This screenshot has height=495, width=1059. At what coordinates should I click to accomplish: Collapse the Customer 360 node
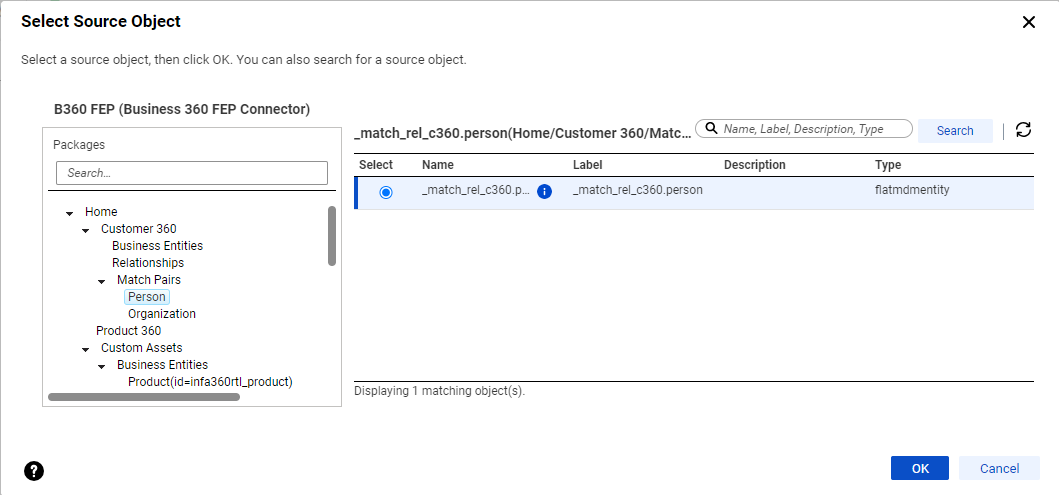click(85, 230)
